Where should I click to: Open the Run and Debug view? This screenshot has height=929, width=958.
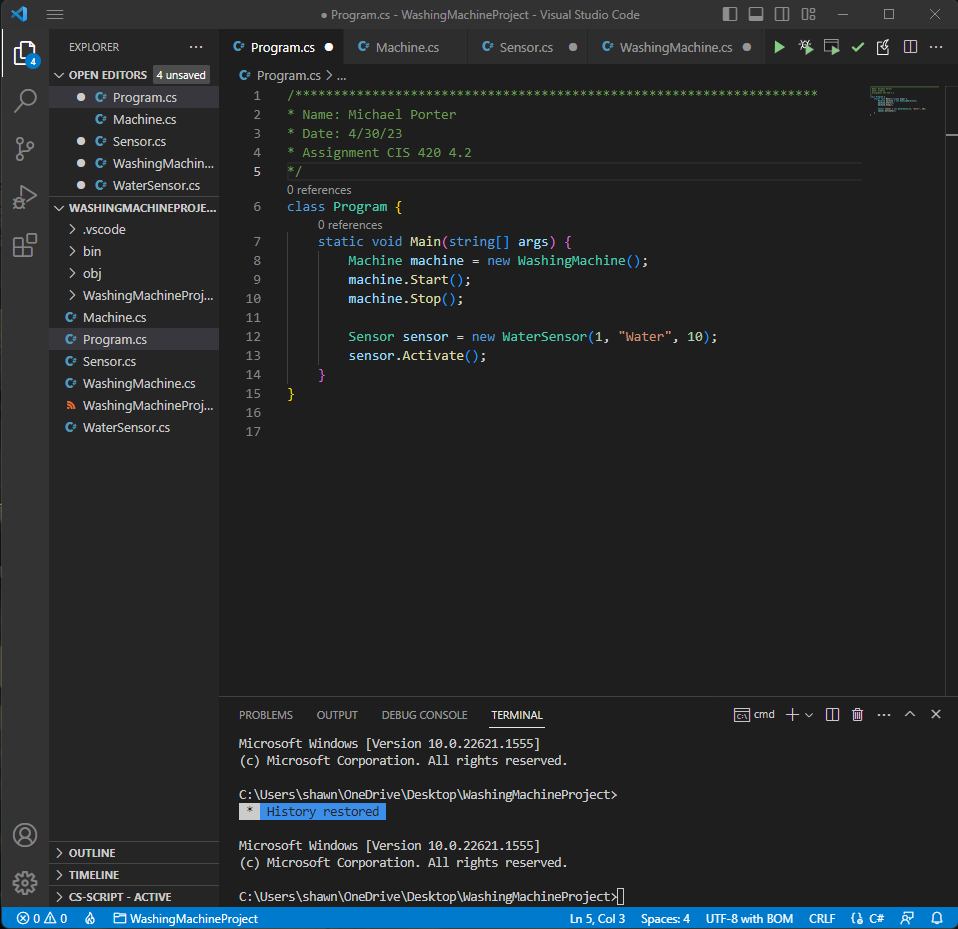[25, 197]
